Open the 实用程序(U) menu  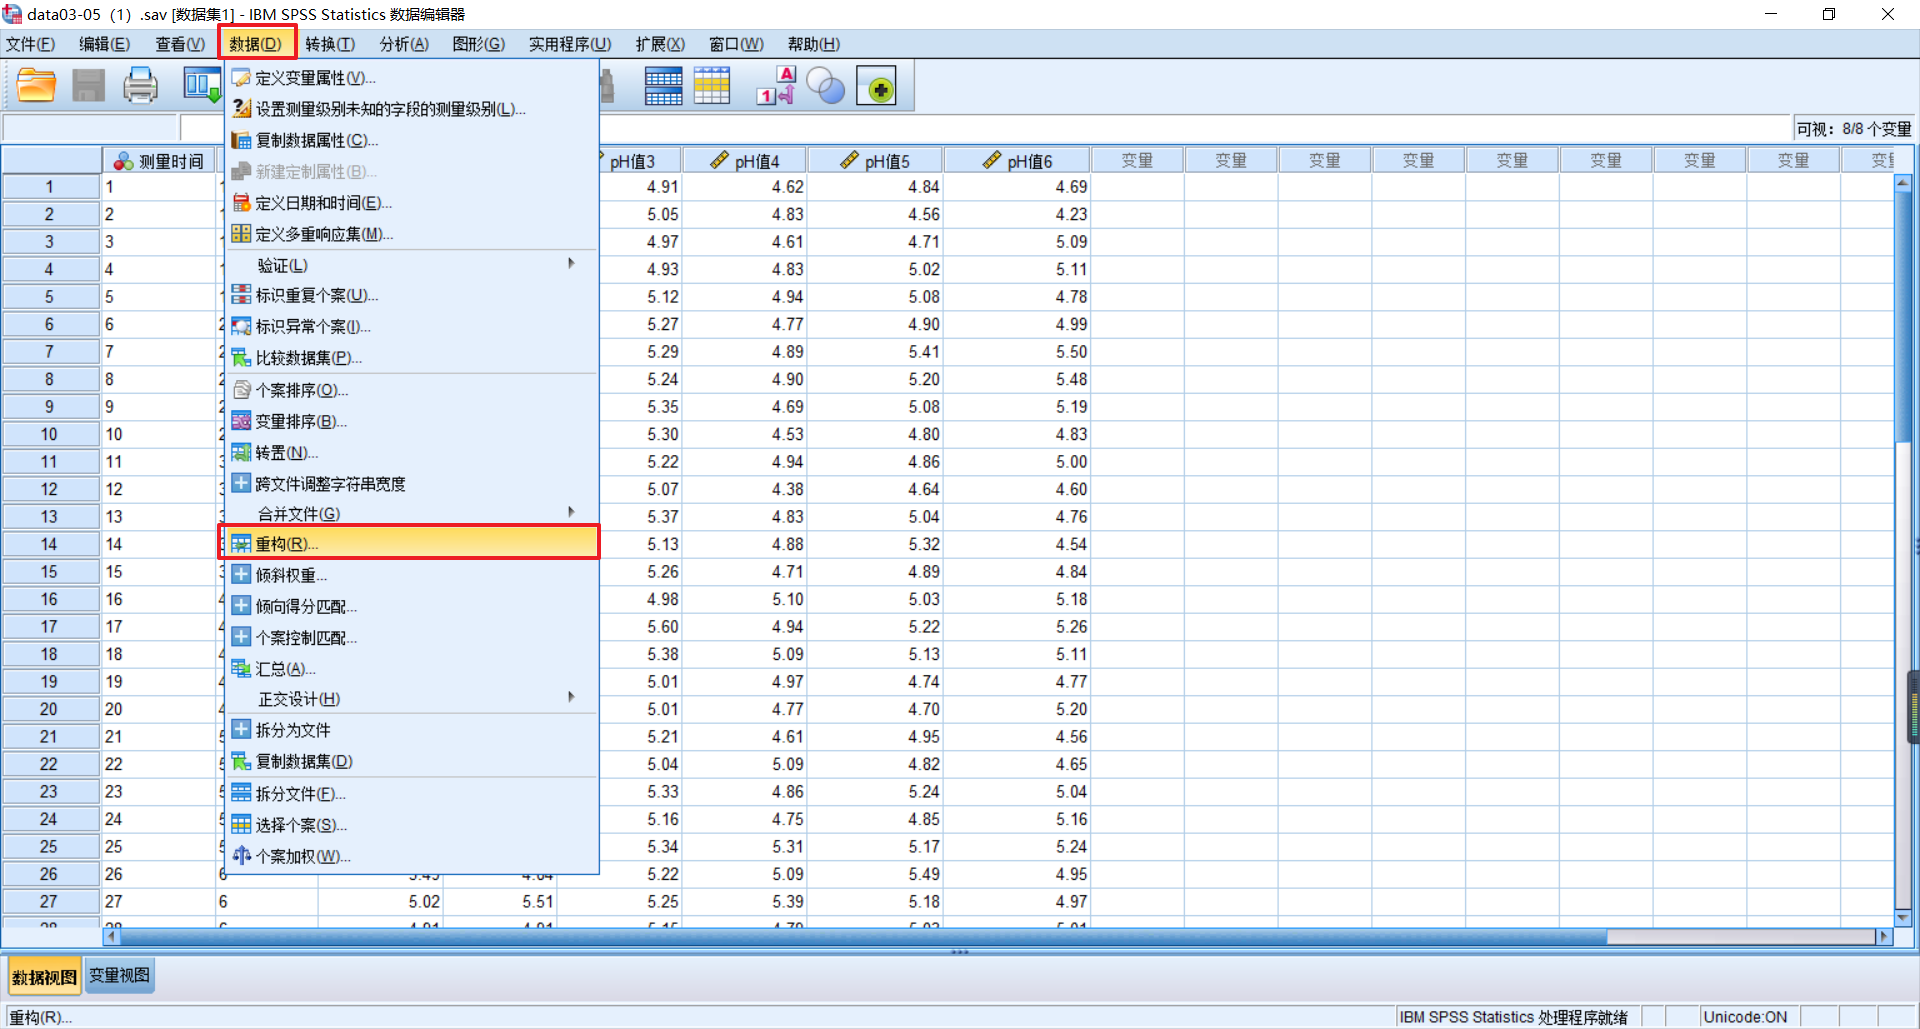[x=570, y=44]
